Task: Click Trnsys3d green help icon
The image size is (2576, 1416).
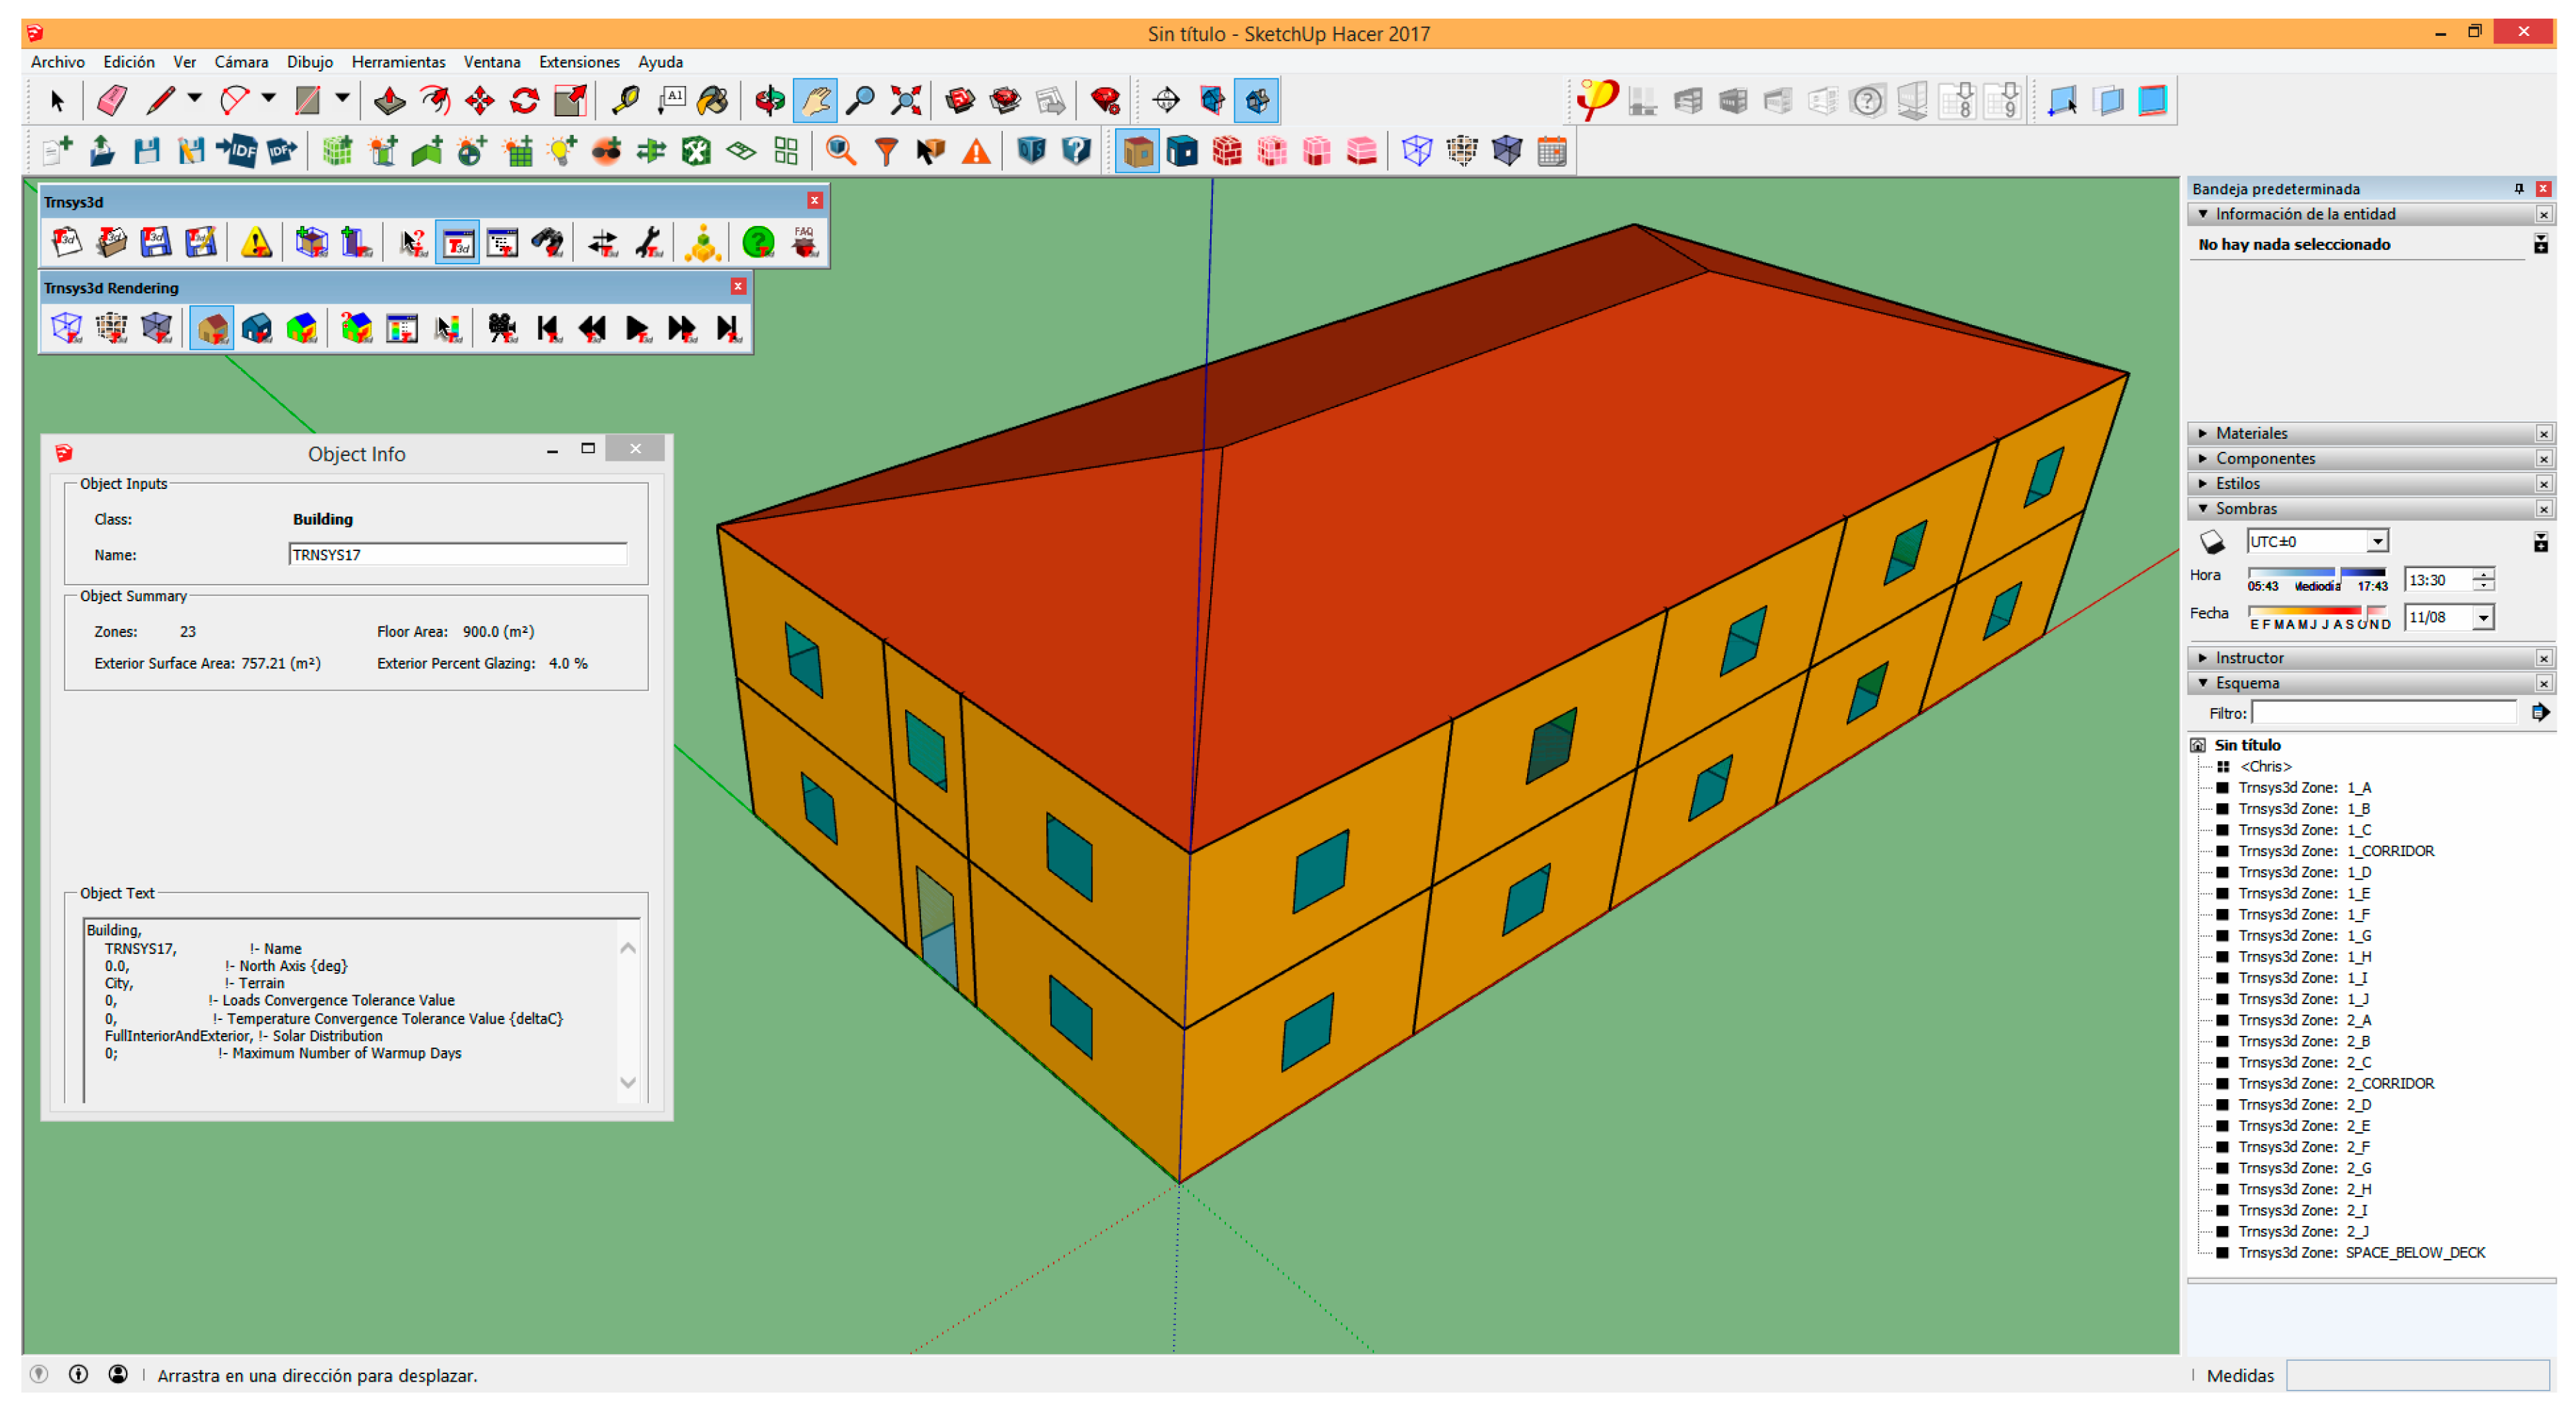Action: 758,242
